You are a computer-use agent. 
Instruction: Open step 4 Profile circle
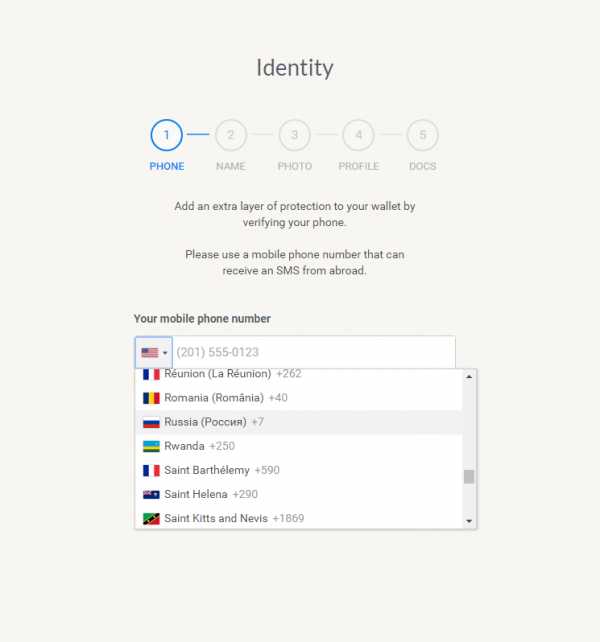[358, 135]
